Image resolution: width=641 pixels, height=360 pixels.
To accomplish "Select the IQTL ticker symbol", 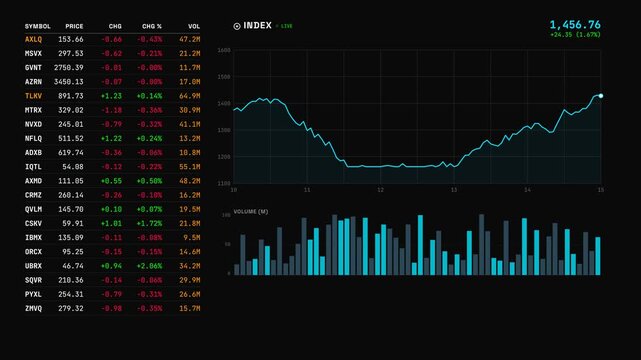I will [33, 167].
